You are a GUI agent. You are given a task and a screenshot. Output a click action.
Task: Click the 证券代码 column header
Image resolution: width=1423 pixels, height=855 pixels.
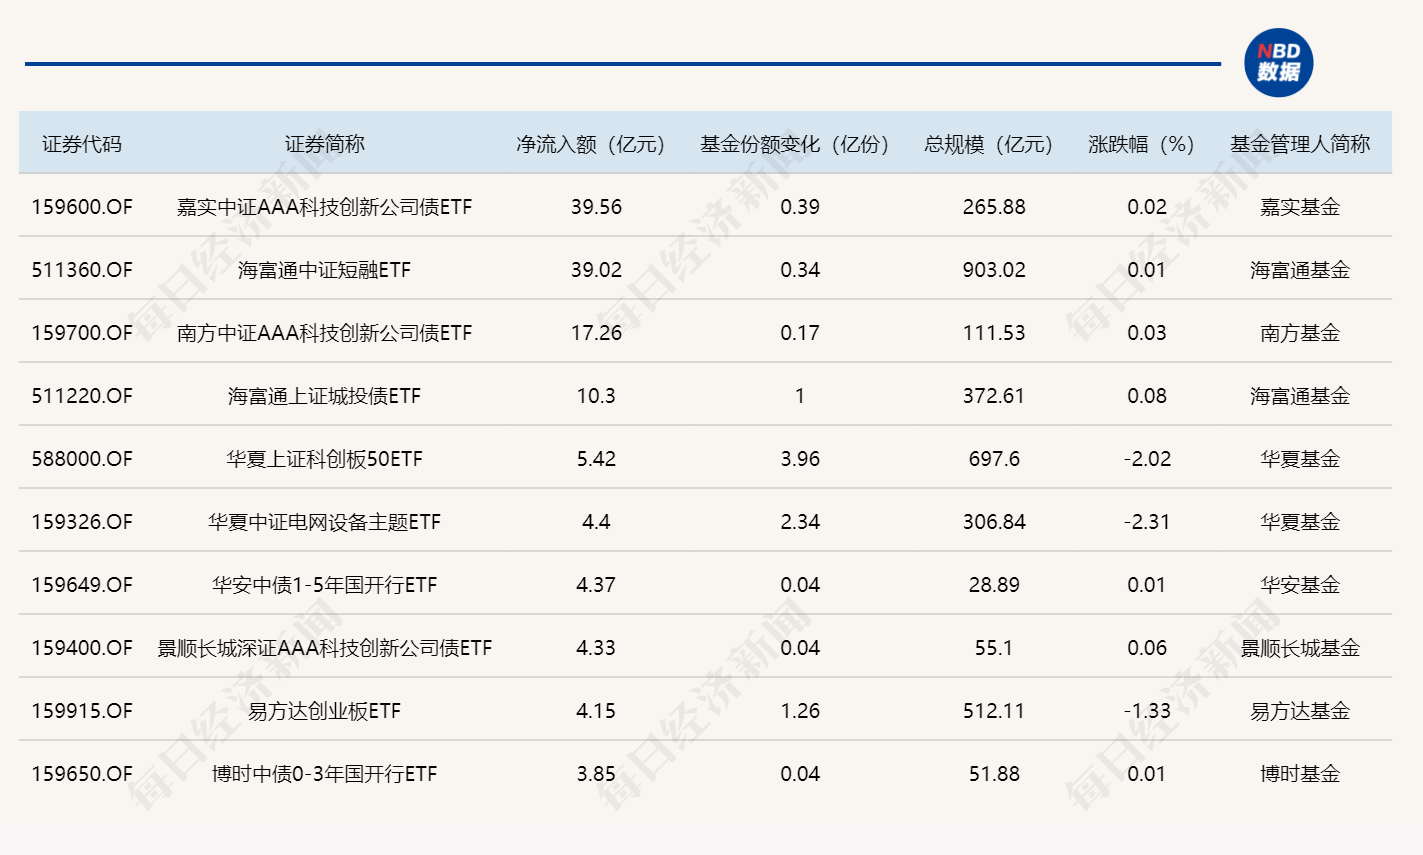tap(82, 144)
